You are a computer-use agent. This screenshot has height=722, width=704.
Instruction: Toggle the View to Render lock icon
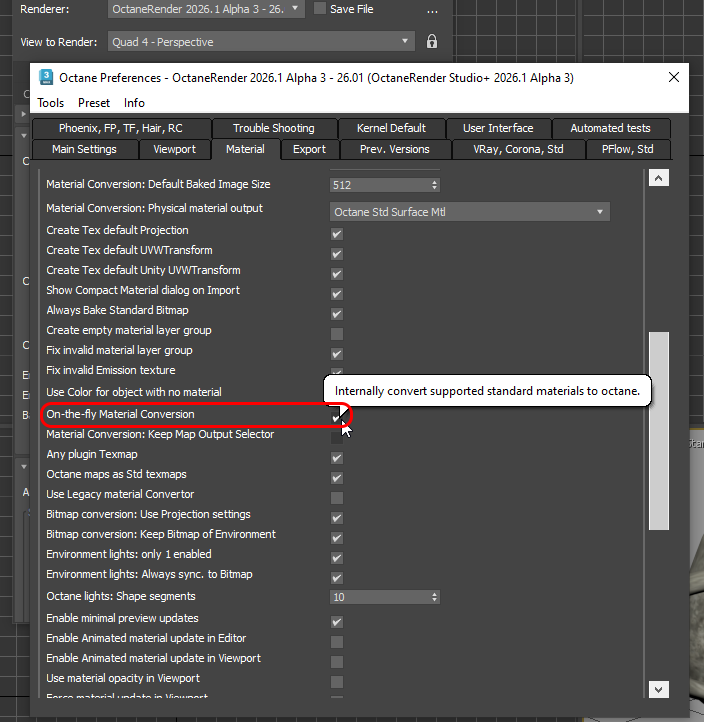click(431, 42)
